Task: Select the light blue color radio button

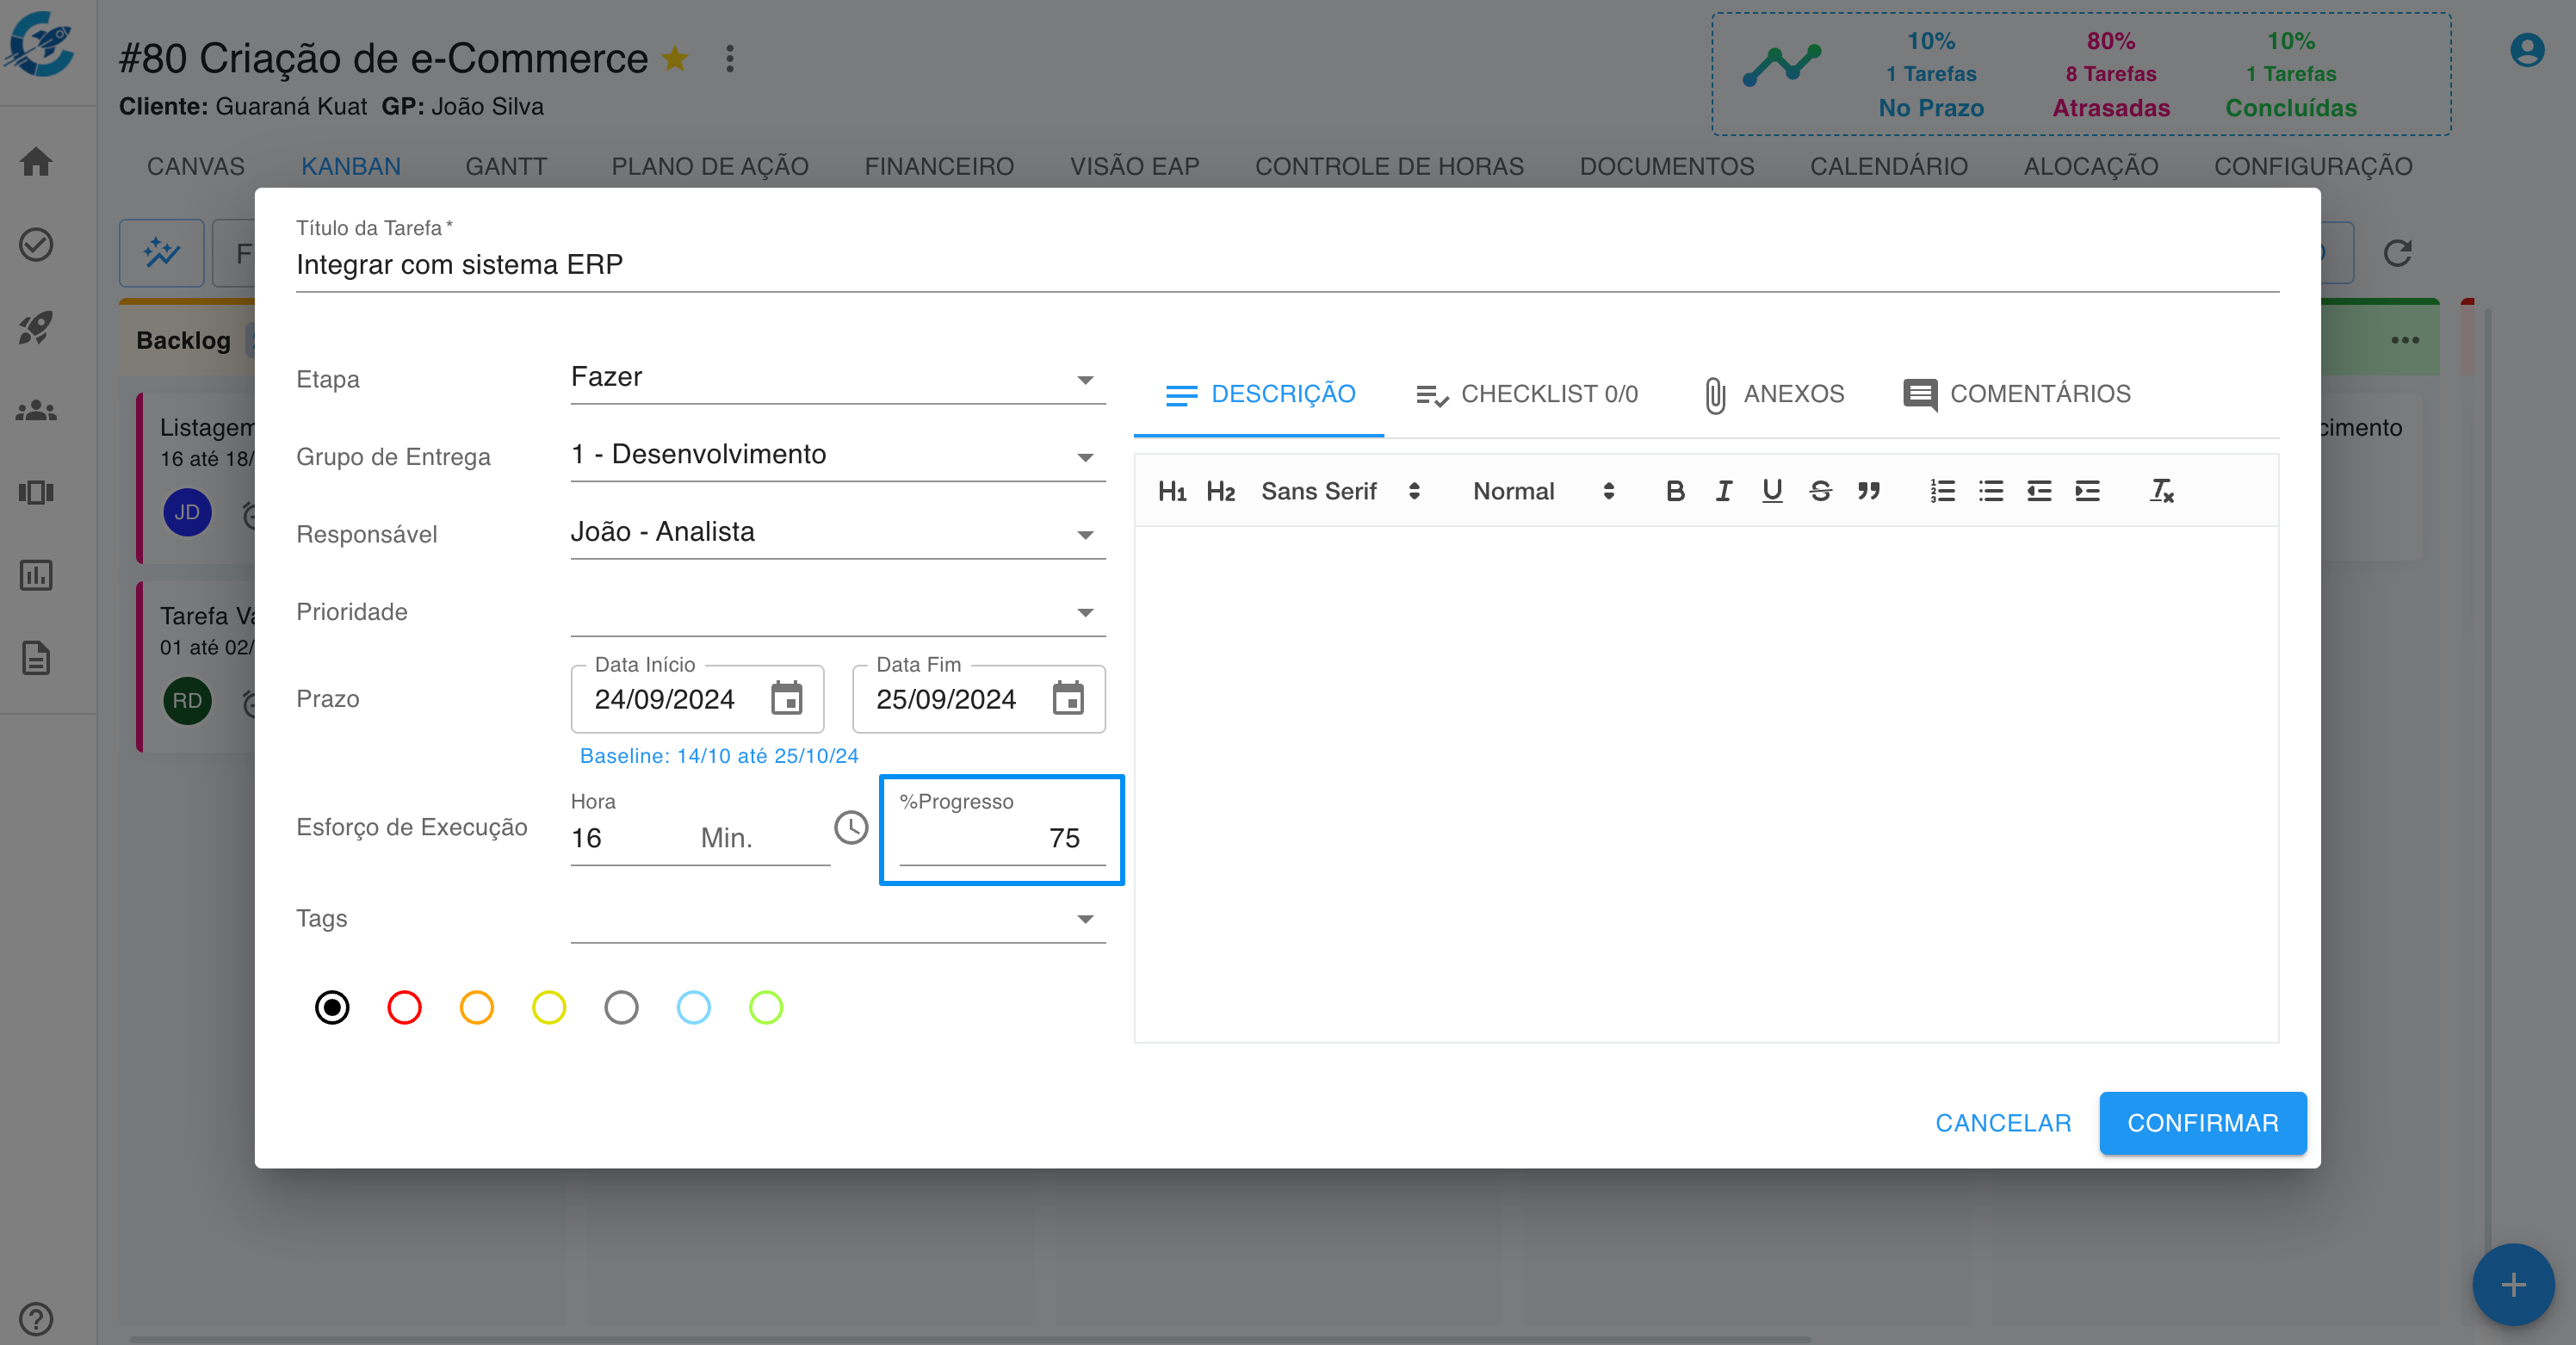Action: (693, 1008)
